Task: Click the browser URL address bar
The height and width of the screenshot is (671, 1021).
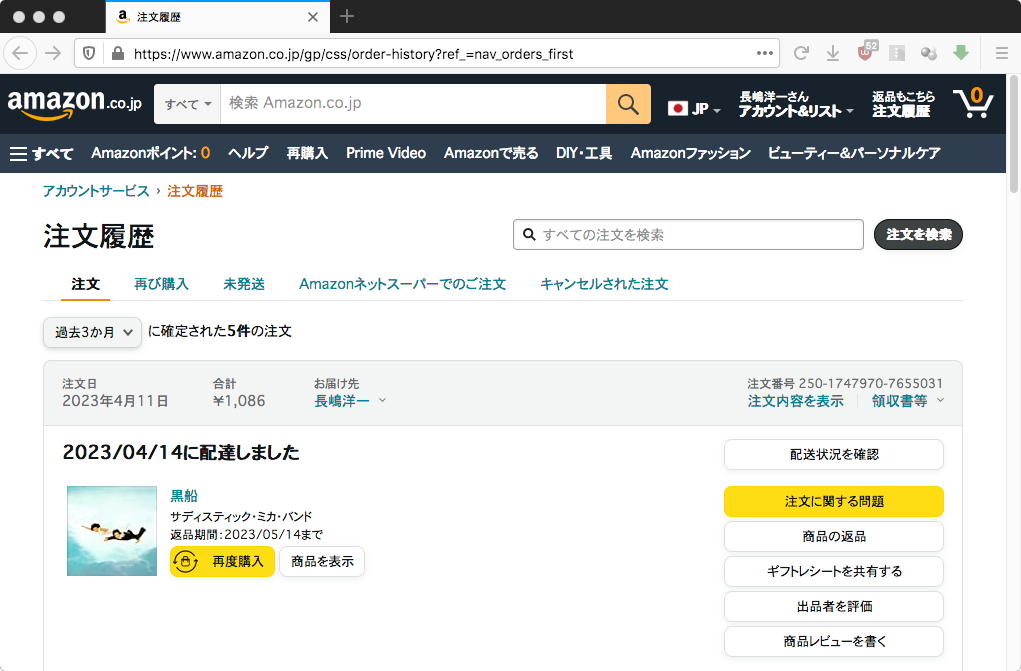Action: (x=427, y=53)
